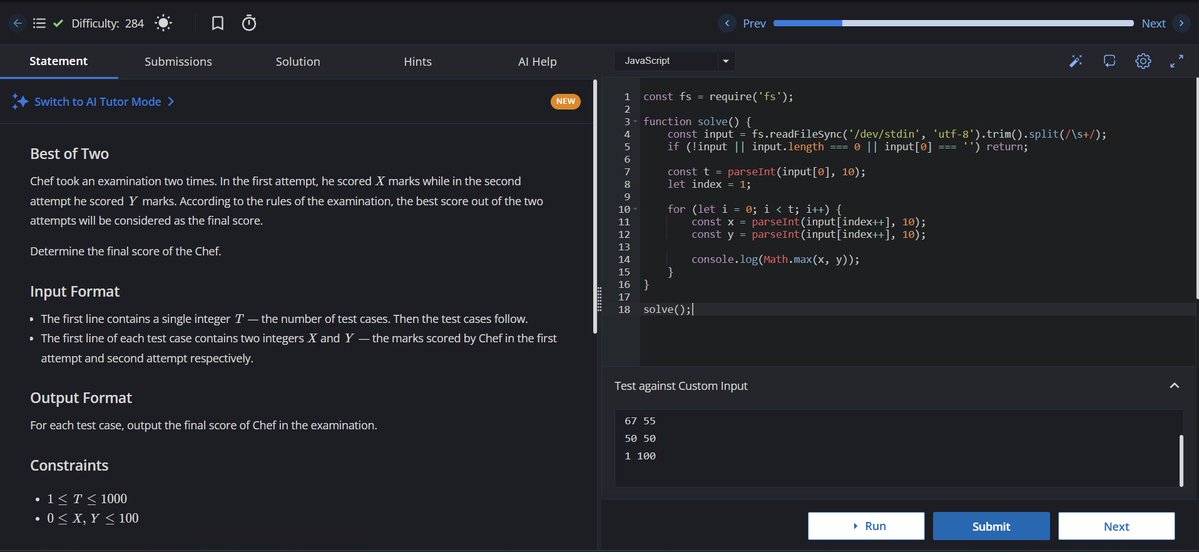This screenshot has width=1199, height=552.
Task: Open the problem list menu icon
Action: coord(40,24)
